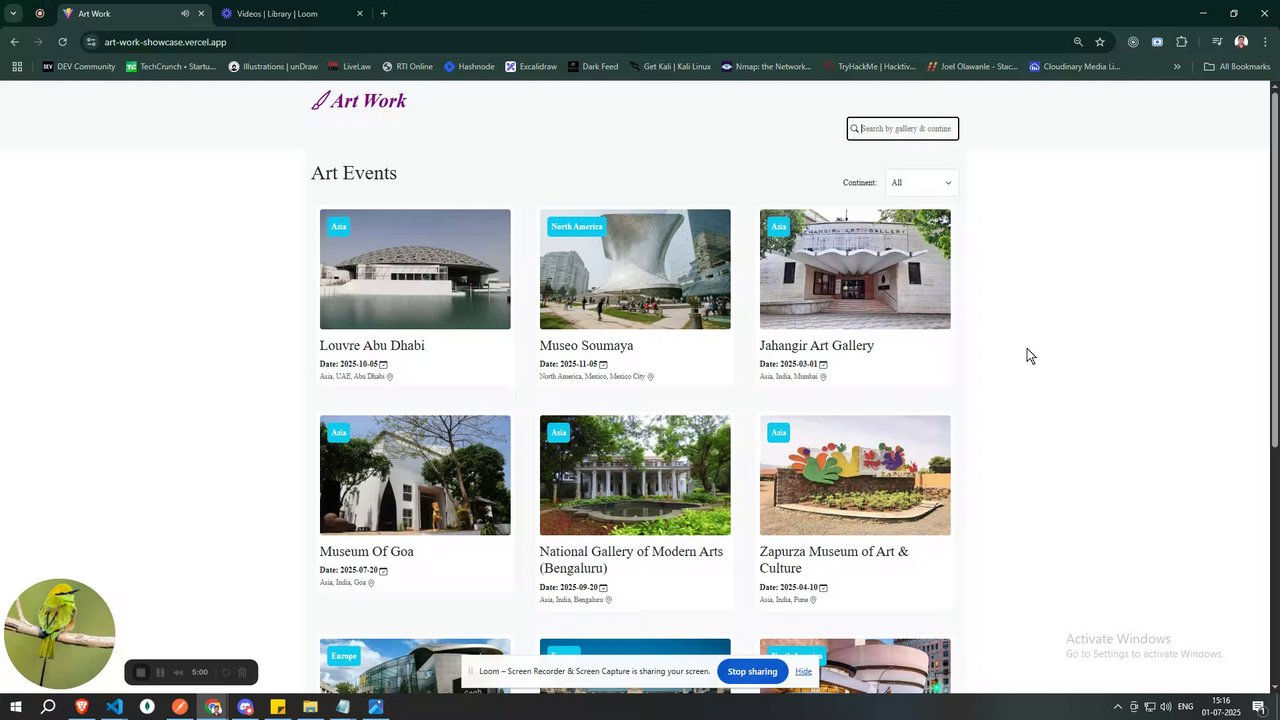Expand the hidden bookmarks chevron
This screenshot has width=1280, height=720.
1177,67
